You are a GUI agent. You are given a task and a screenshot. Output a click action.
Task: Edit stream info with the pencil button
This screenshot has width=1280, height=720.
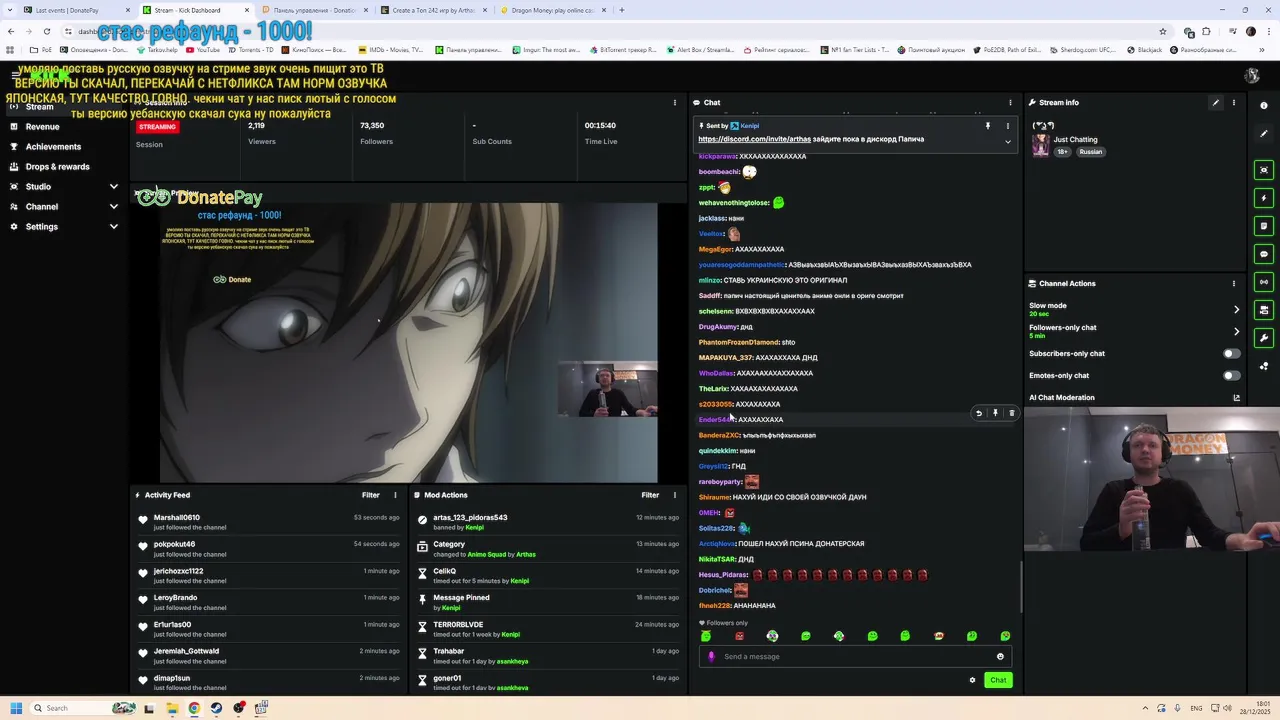click(x=1216, y=103)
